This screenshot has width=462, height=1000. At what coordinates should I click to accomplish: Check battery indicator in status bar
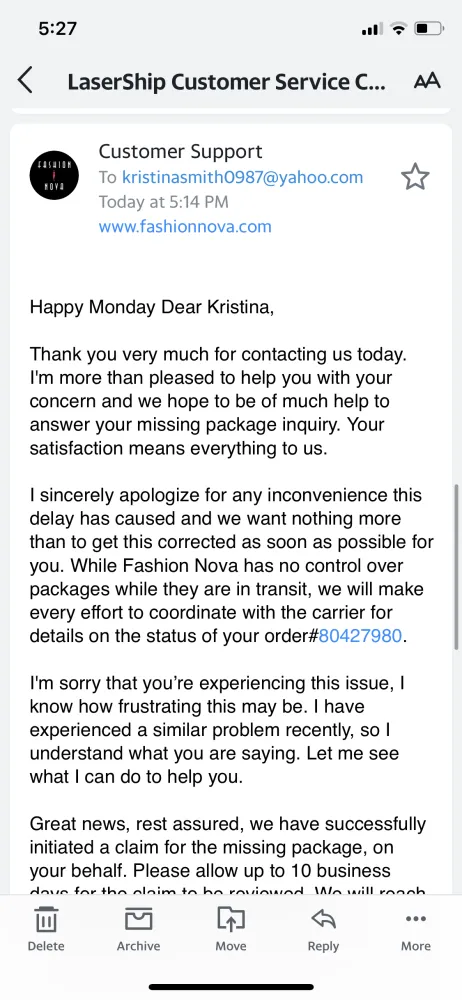click(429, 29)
